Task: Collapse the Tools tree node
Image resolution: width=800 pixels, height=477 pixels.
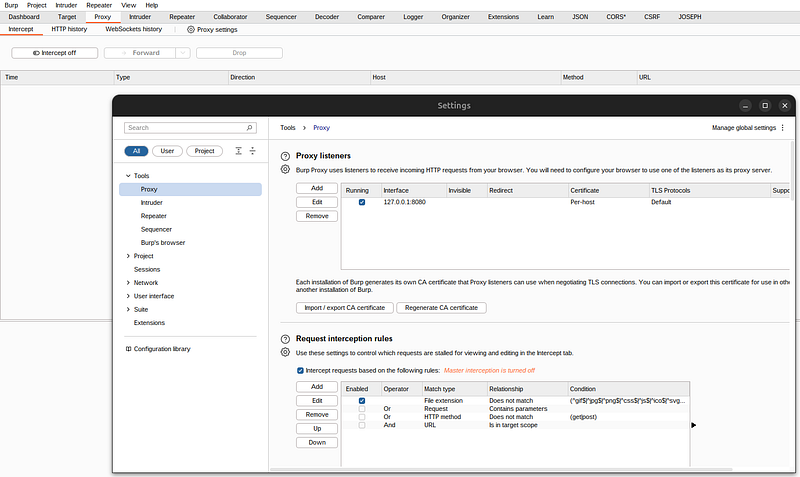Action: tap(128, 175)
